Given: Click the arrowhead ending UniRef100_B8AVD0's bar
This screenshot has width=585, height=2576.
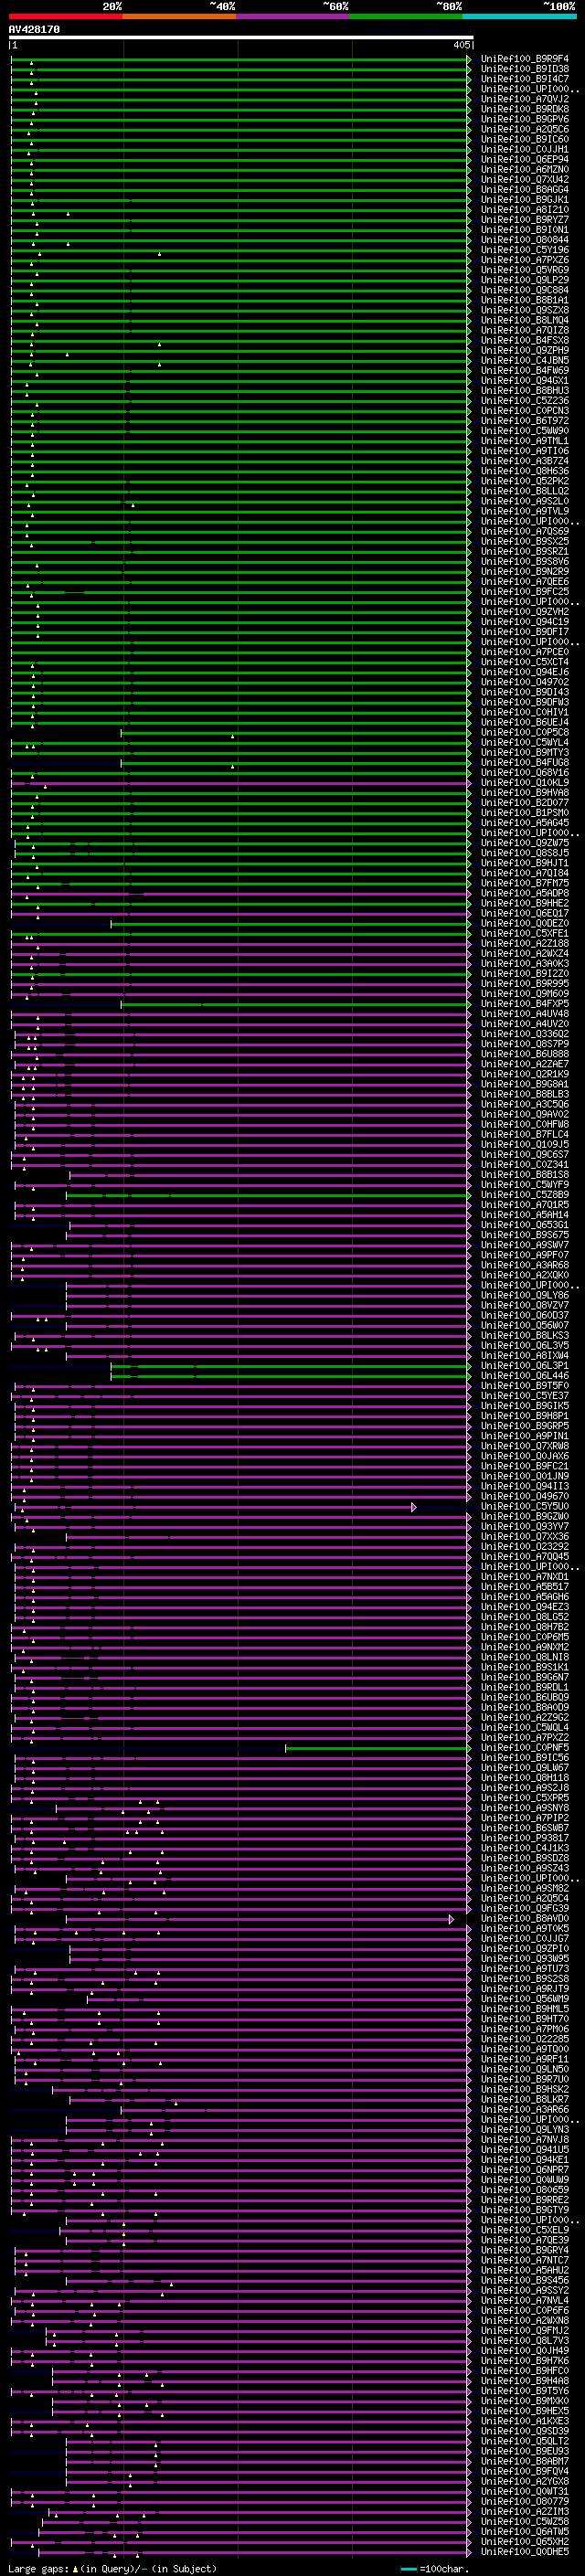Looking at the screenshot, I should tap(451, 1919).
